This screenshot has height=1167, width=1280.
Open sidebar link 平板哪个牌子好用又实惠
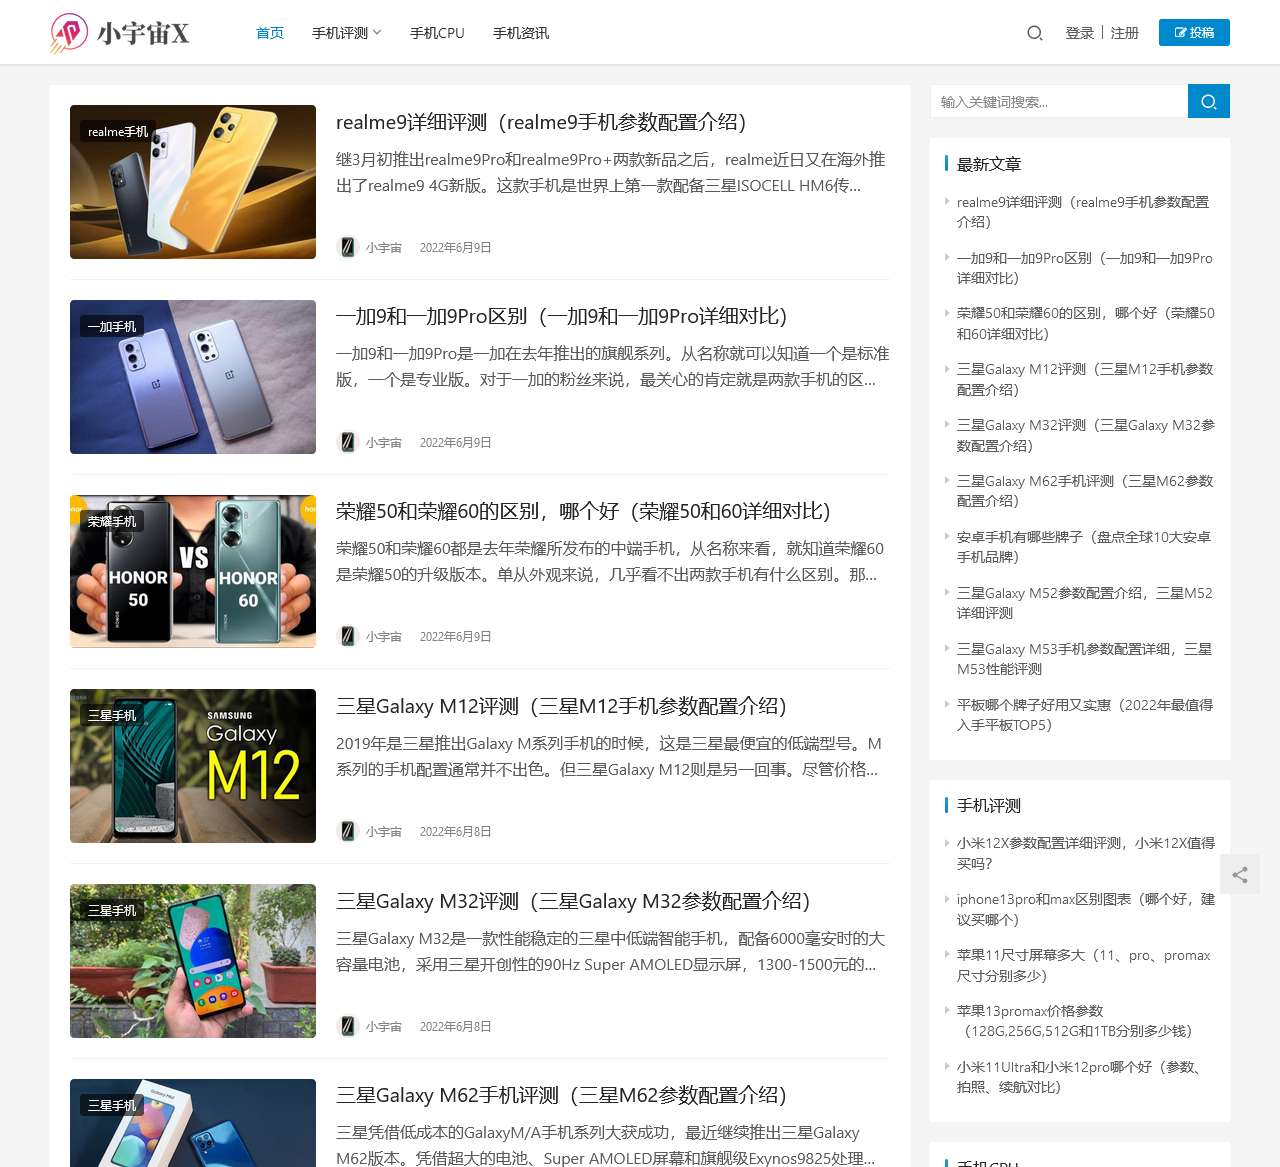1085,715
